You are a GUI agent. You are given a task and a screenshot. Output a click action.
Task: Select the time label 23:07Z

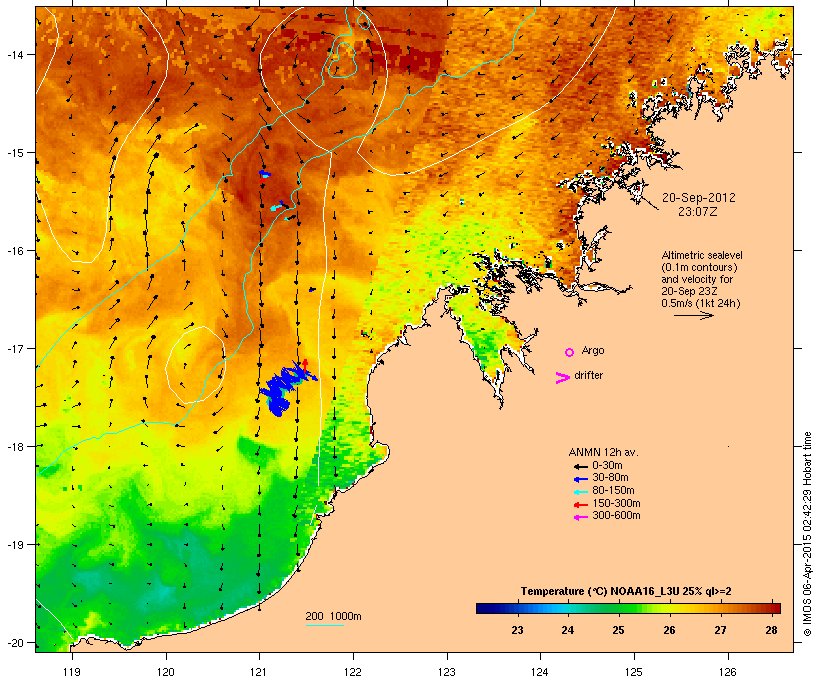pyautogui.click(x=698, y=212)
